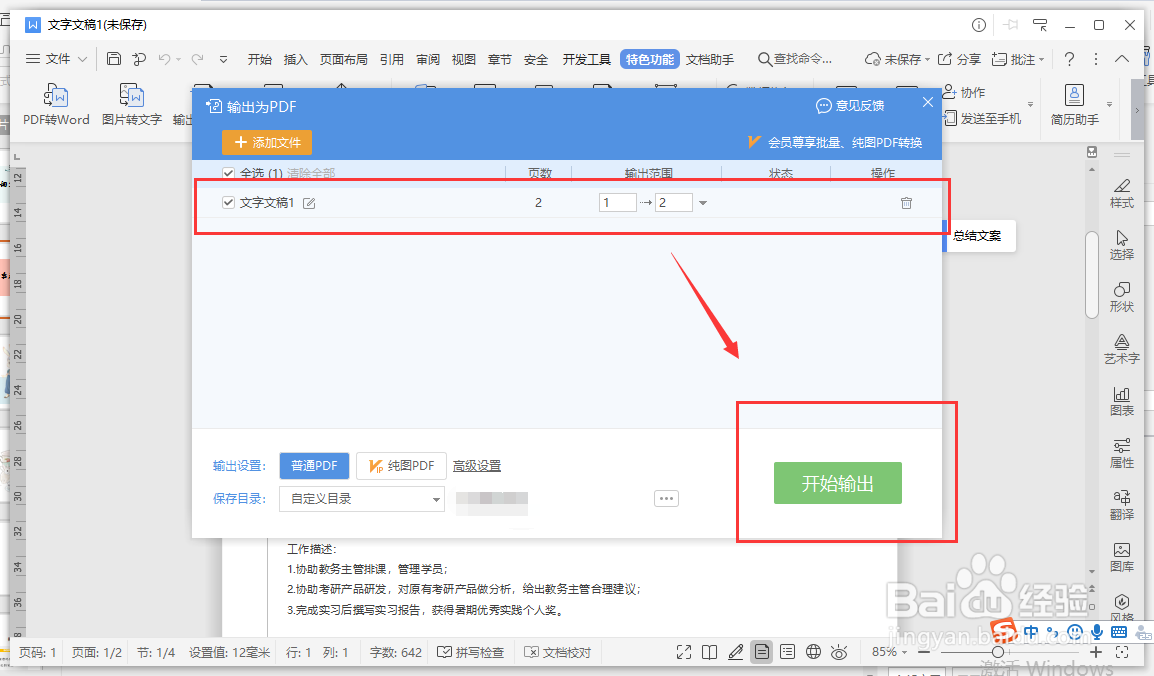The image size is (1154, 676).
Task: Click the 查找命令 search box
Action: 796,59
